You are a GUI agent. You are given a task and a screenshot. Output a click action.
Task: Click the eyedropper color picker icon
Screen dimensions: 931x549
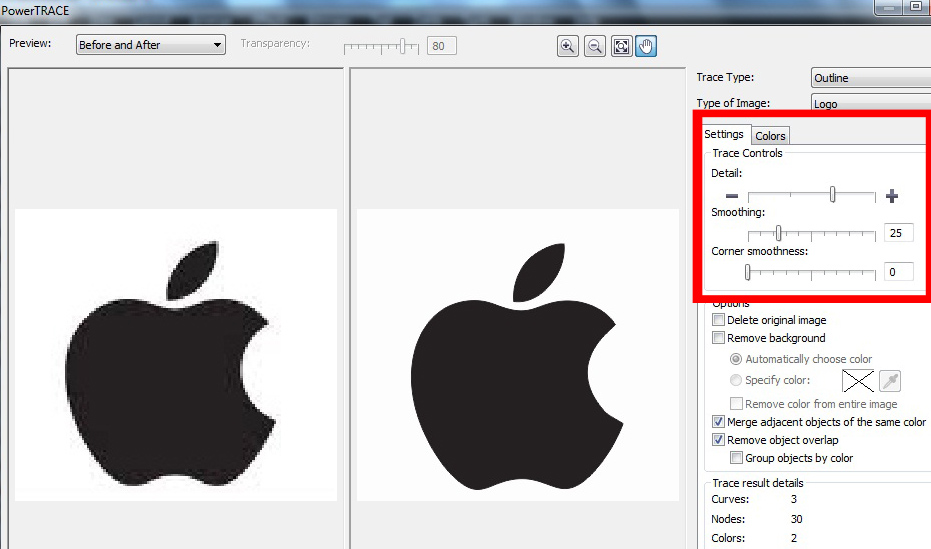tap(889, 381)
